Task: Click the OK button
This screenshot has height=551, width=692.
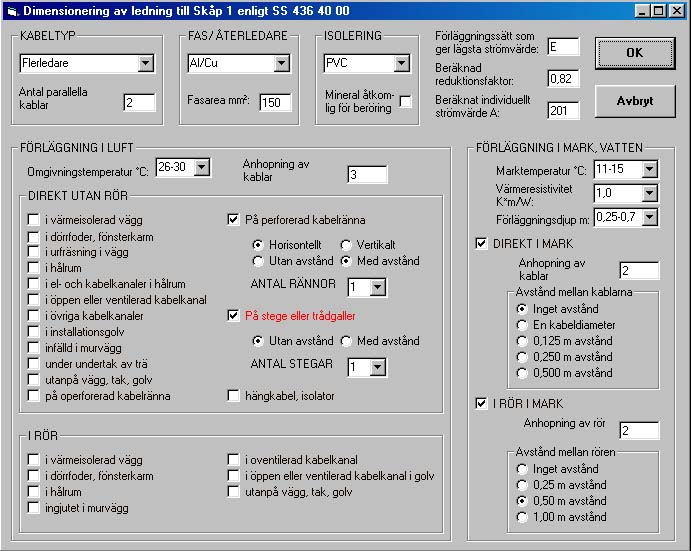Action: pyautogui.click(x=635, y=53)
